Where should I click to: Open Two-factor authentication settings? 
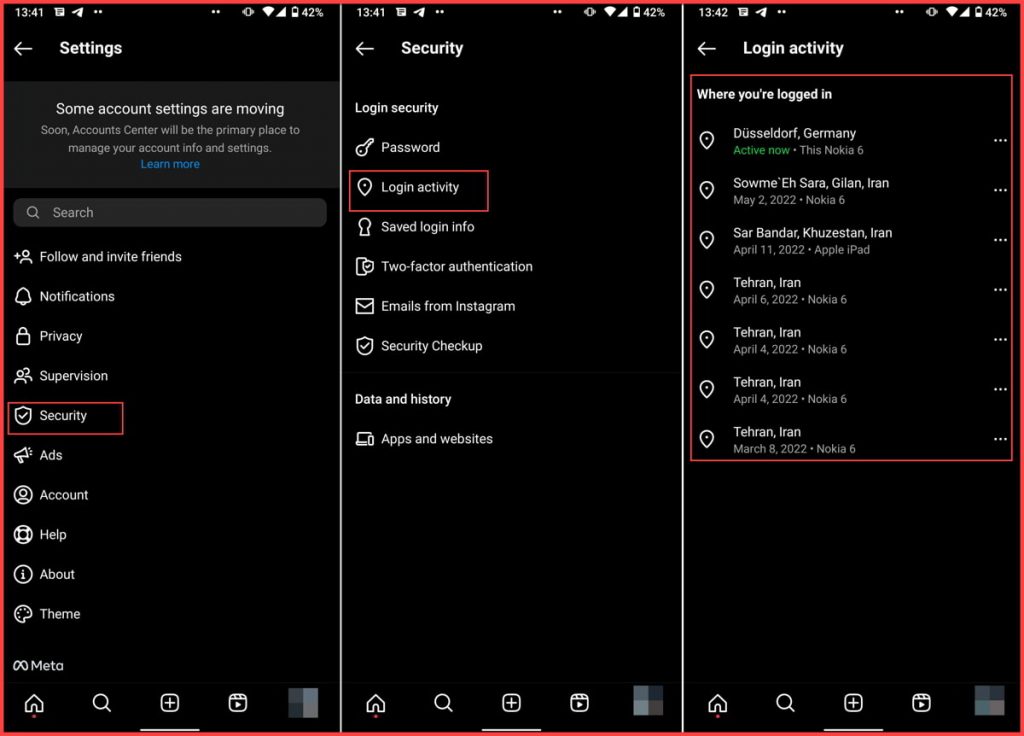tap(456, 267)
